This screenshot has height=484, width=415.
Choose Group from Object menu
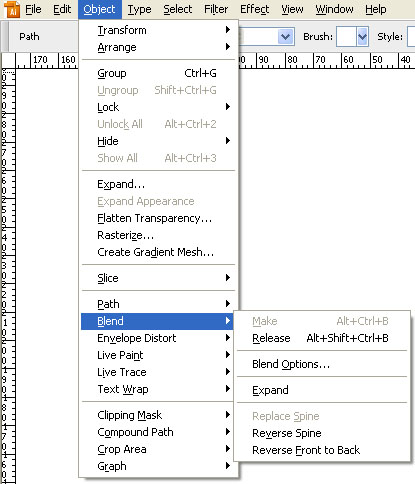(x=158, y=73)
